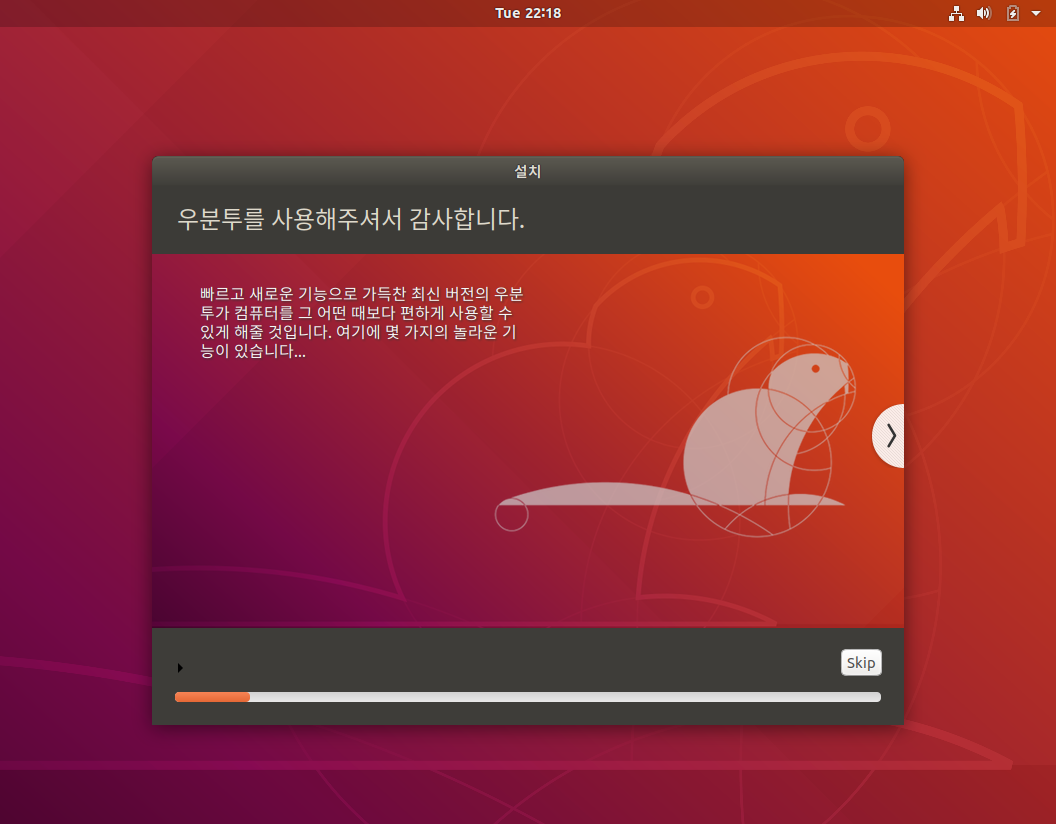This screenshot has height=824, width=1056.
Task: Open sound settings through the speaker icon
Action: [984, 13]
